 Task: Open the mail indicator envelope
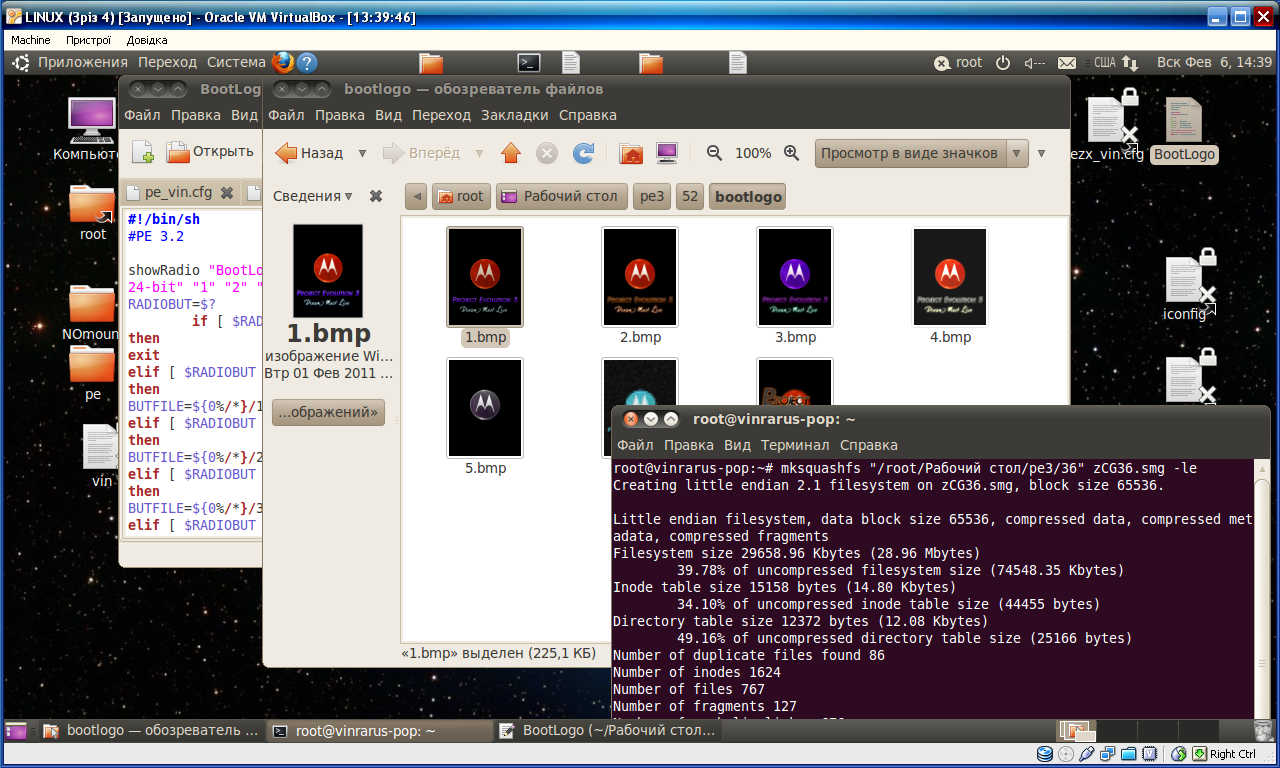1067,62
